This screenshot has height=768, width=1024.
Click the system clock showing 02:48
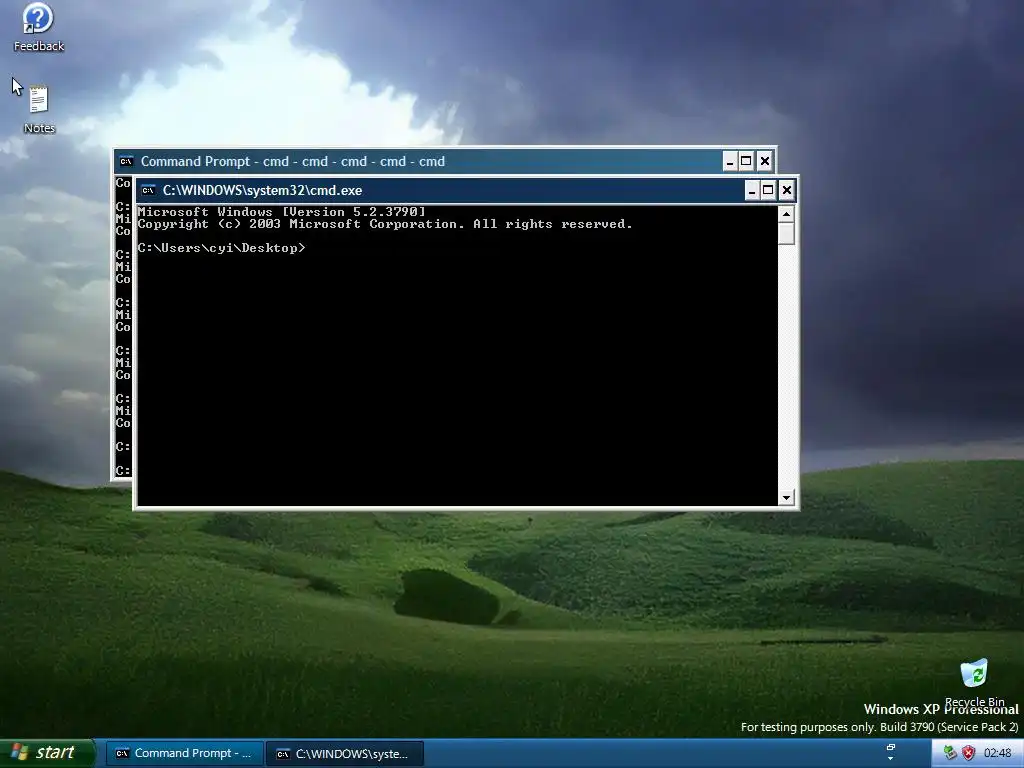(997, 753)
